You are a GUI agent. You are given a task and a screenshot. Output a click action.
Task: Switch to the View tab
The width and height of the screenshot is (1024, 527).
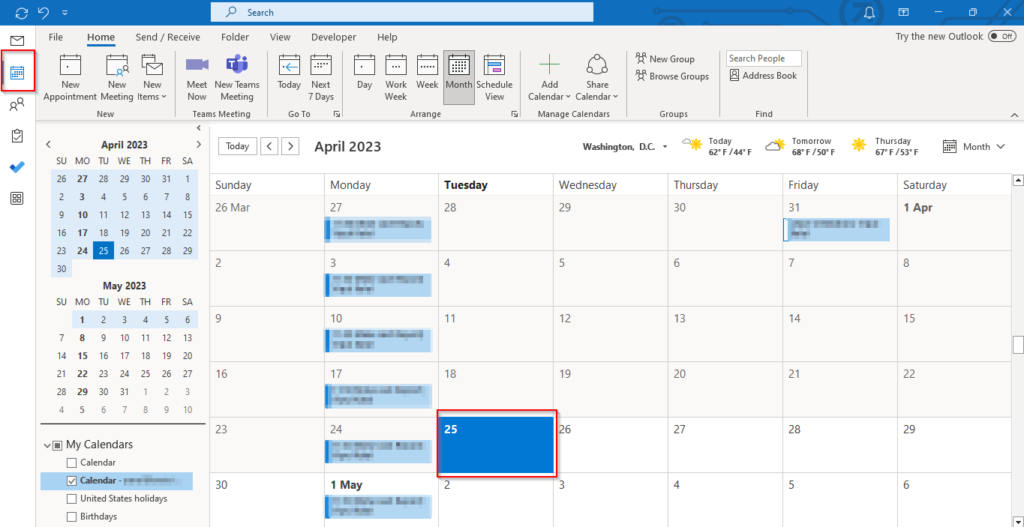pos(280,37)
